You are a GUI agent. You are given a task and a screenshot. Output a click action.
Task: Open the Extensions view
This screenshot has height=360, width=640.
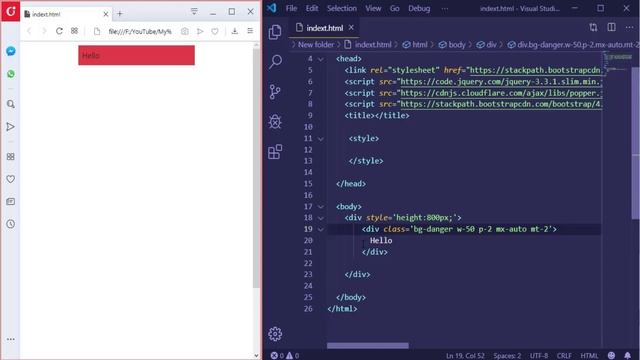coord(275,151)
